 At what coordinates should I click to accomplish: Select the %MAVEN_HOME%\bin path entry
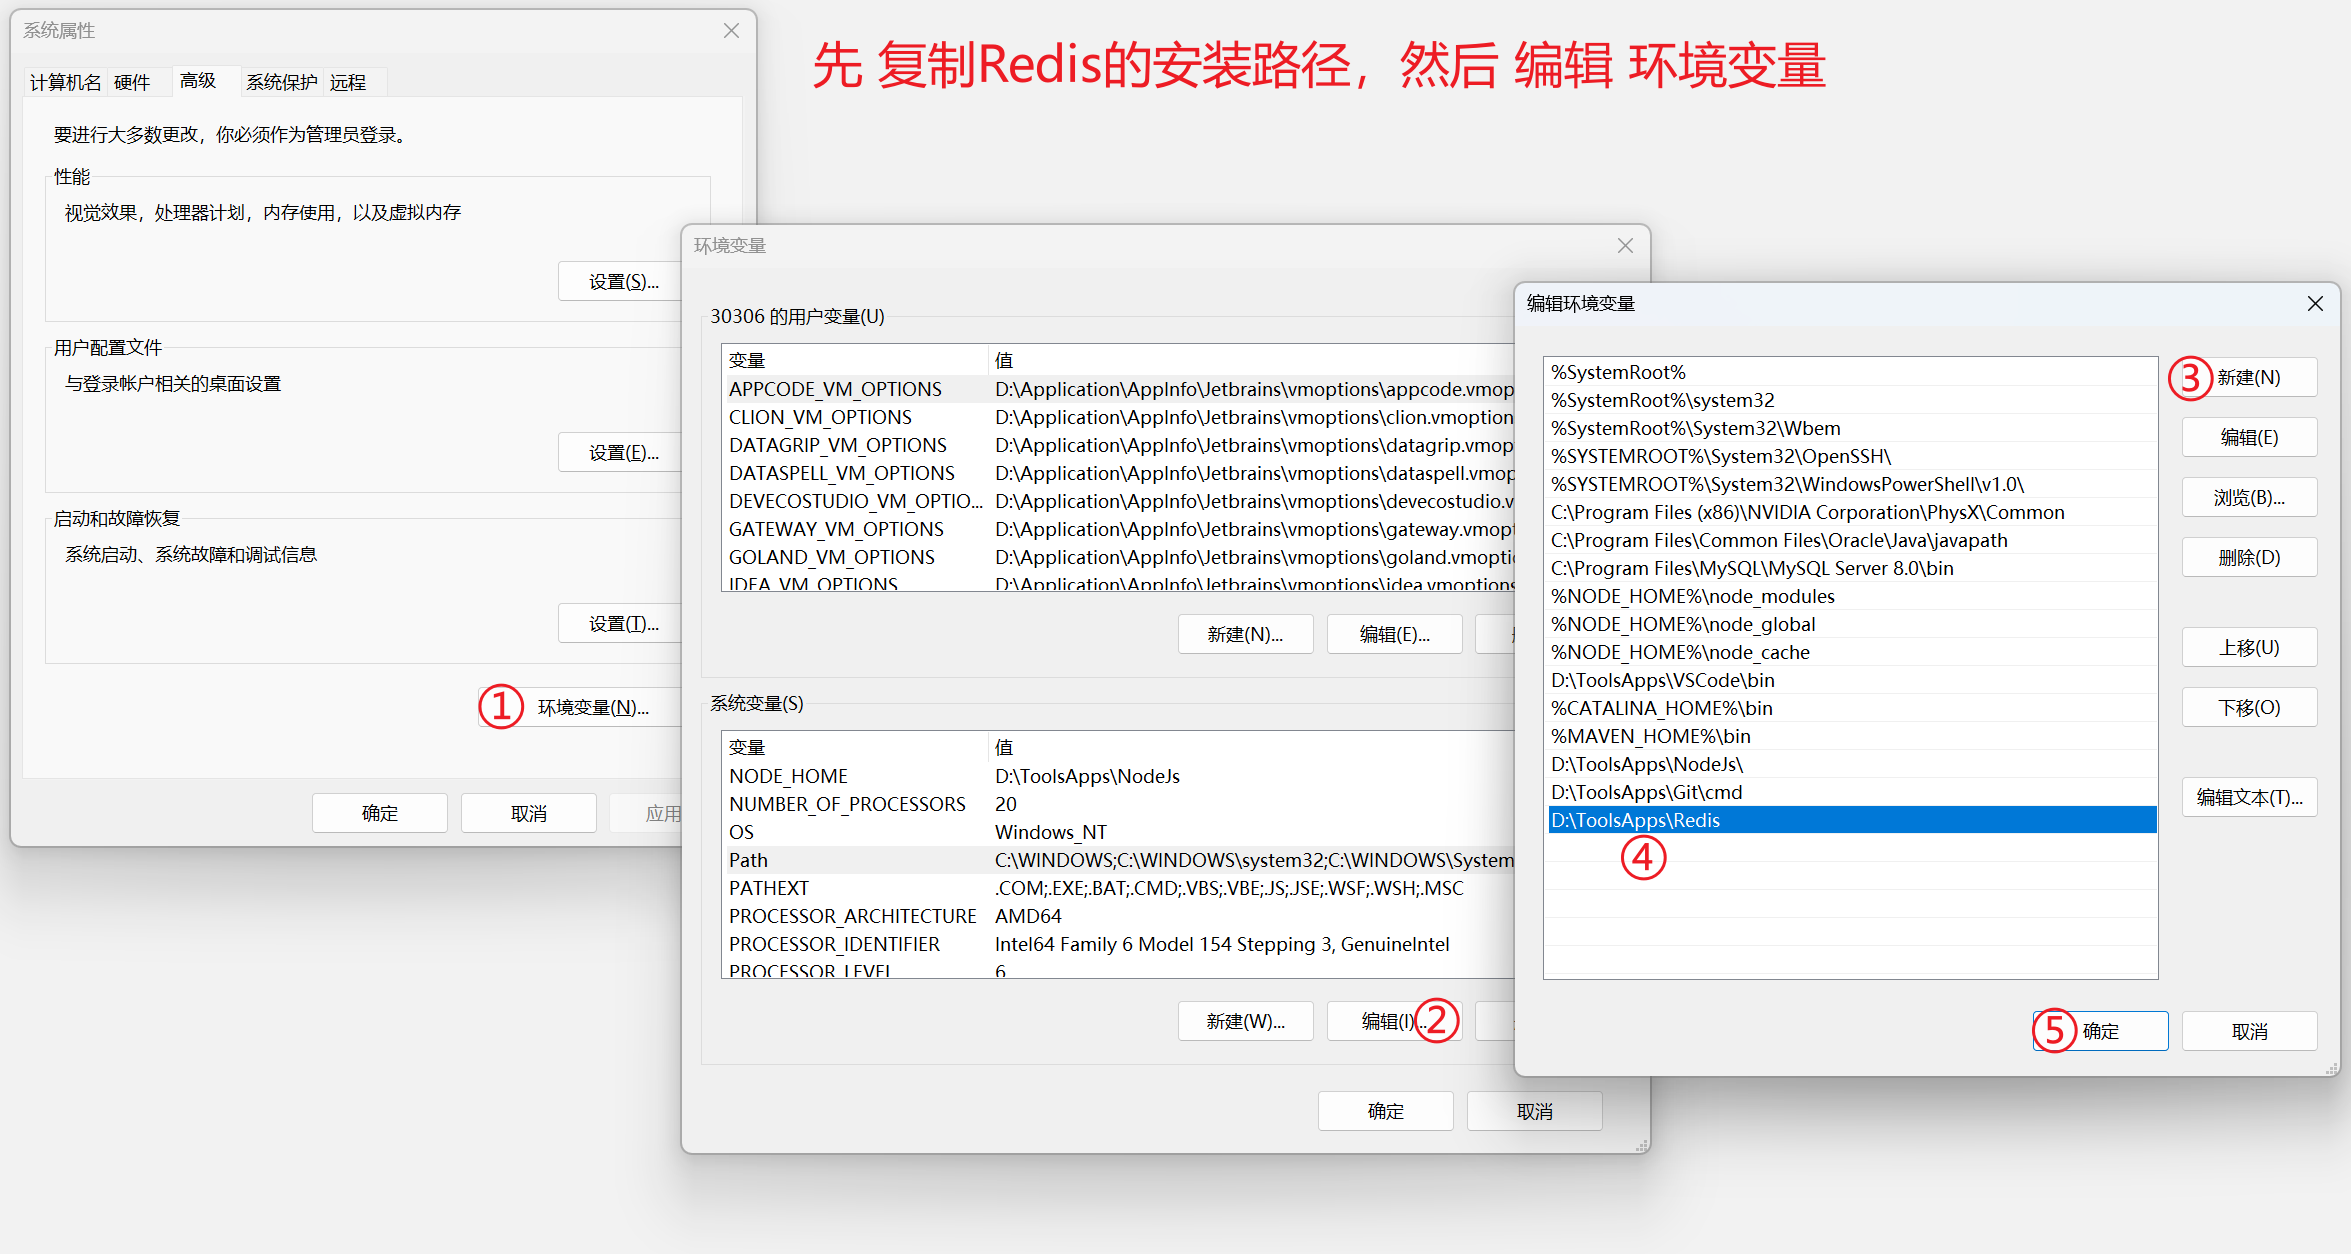click(1651, 736)
